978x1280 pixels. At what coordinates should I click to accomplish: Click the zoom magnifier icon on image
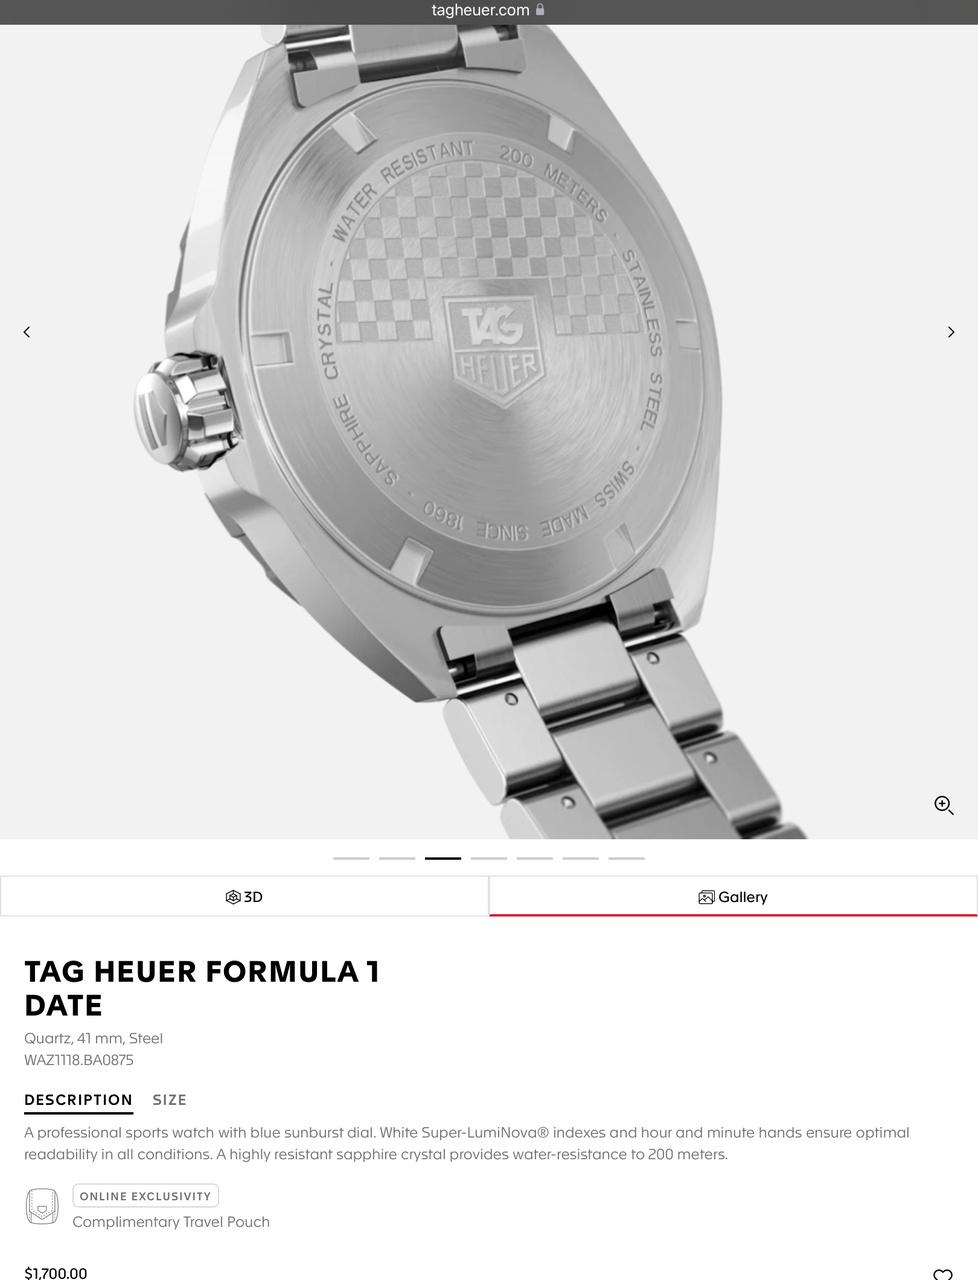(943, 805)
